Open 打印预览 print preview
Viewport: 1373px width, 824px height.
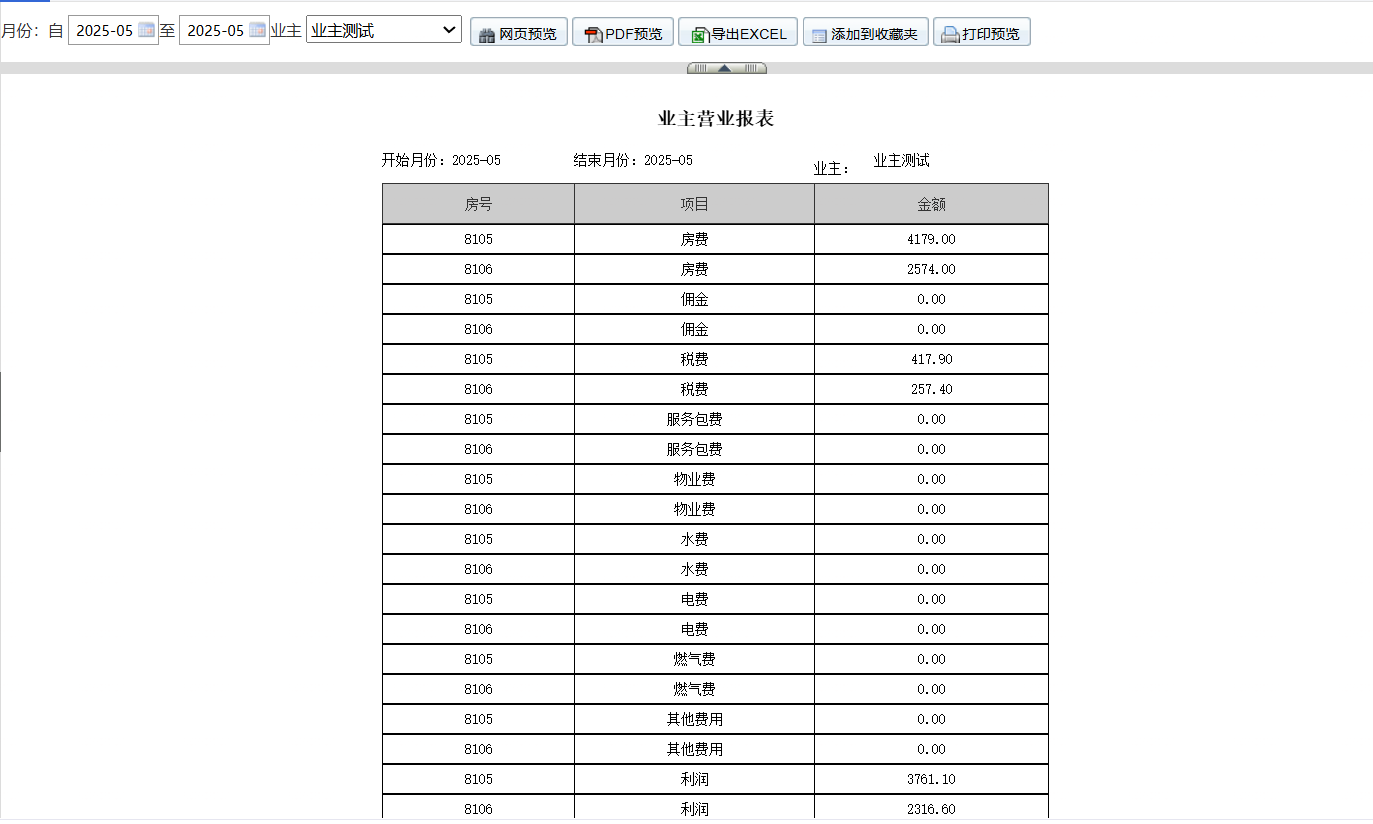pos(982,32)
